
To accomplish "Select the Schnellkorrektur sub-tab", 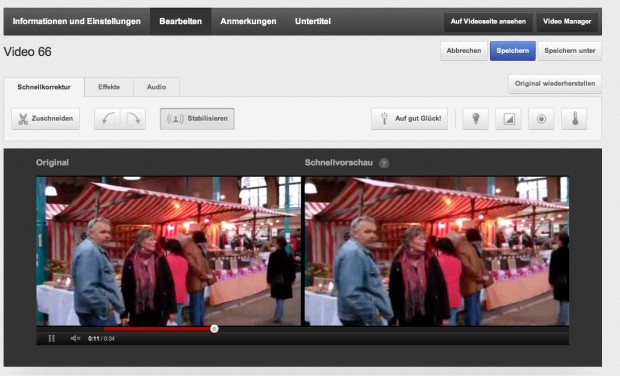I will pos(44,87).
